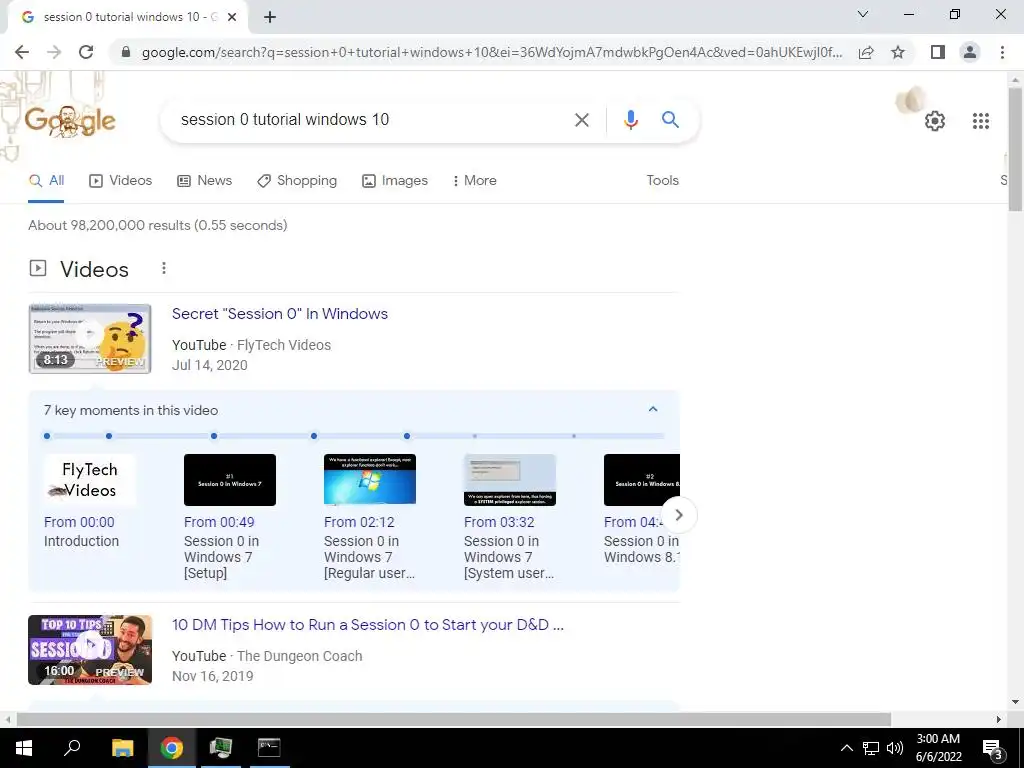Open Google quick settings gear
The width and height of the screenshot is (1024, 768).
[935, 121]
